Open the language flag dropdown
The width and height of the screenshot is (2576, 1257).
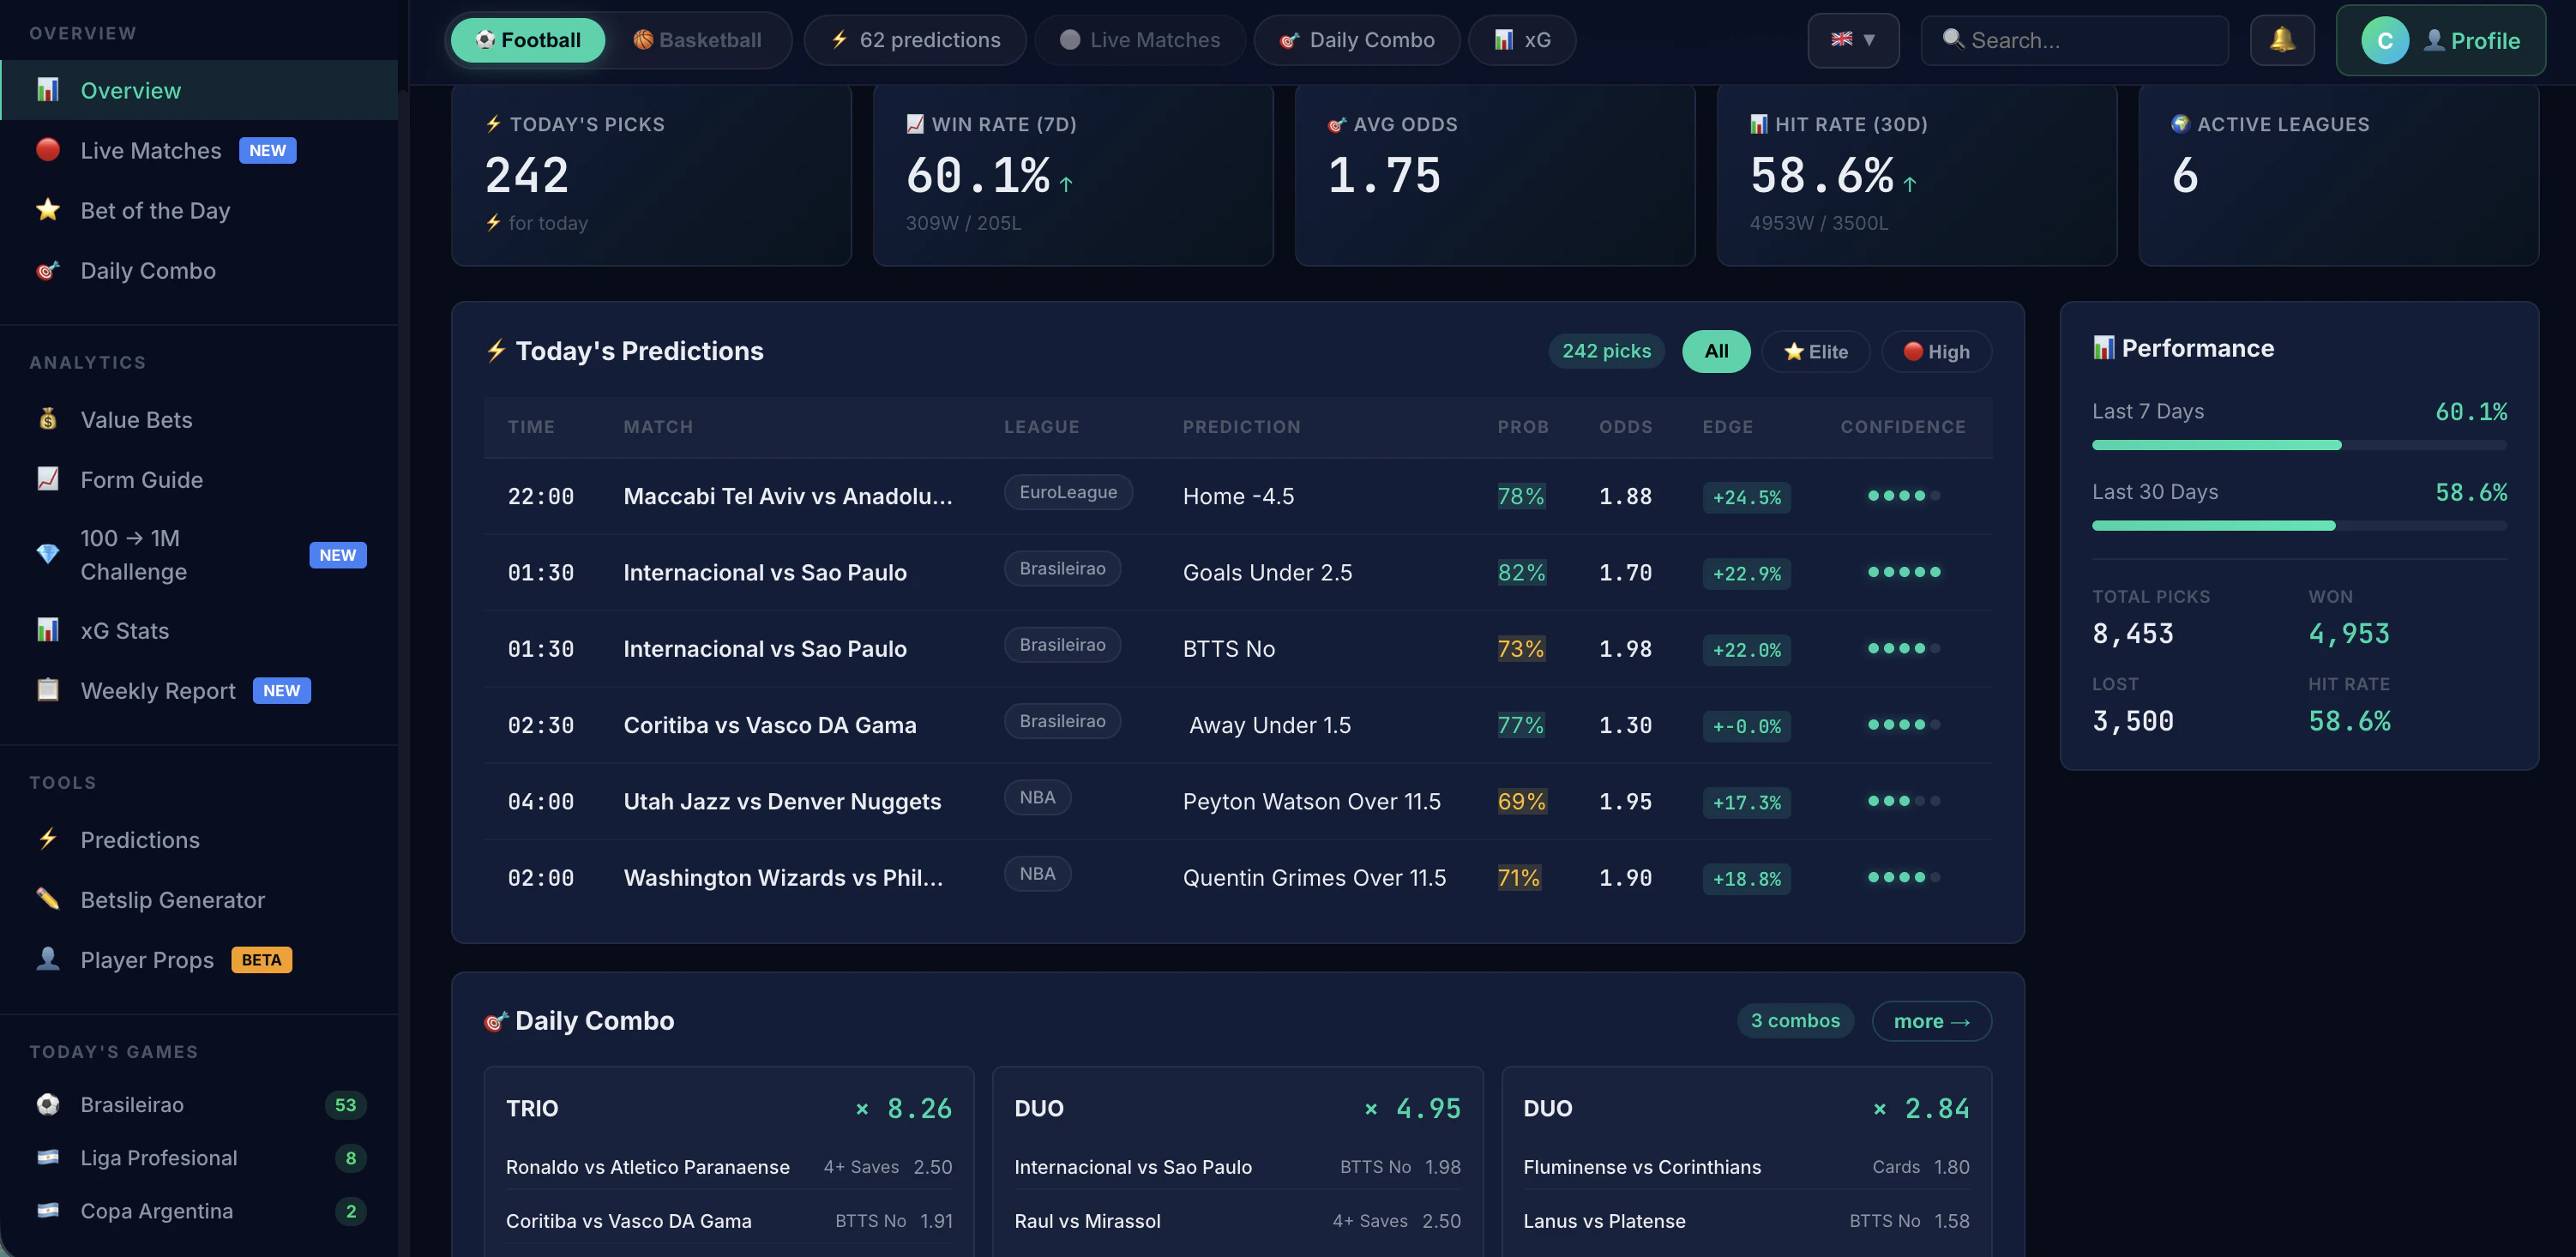pos(1852,40)
